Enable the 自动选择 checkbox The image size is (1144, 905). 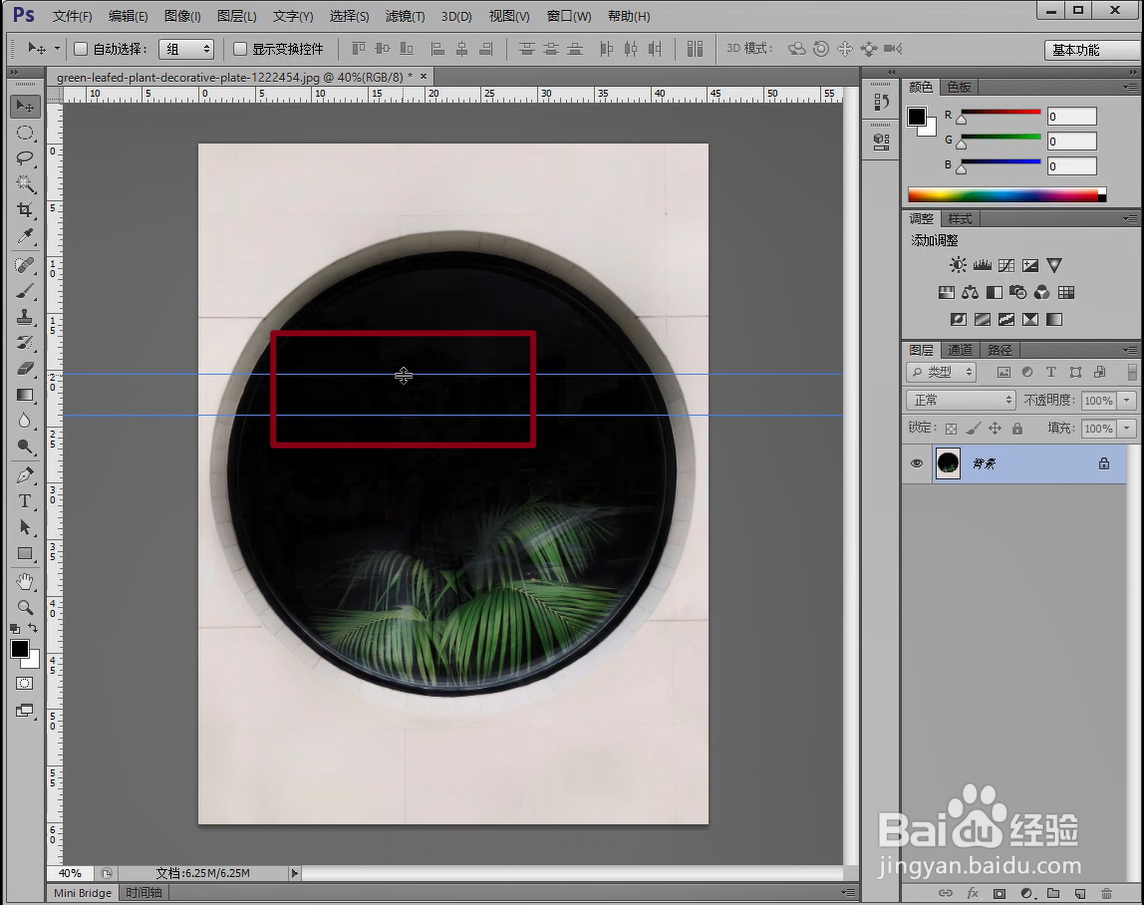[x=79, y=47]
